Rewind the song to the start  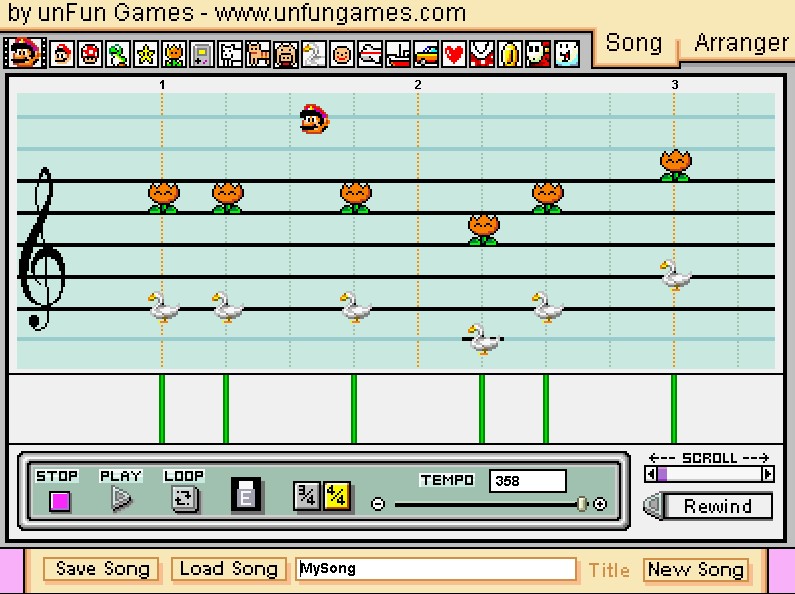coord(708,506)
